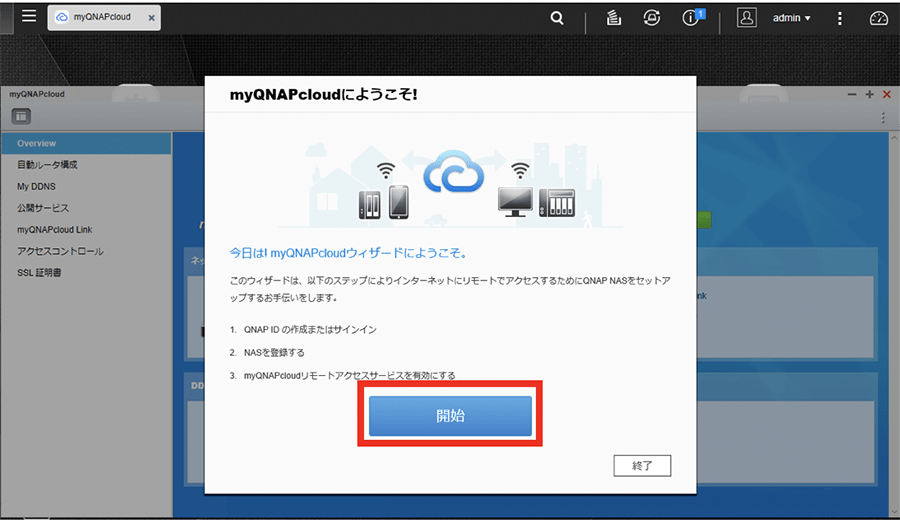Toggle the sidebar panel icon

tap(21, 117)
